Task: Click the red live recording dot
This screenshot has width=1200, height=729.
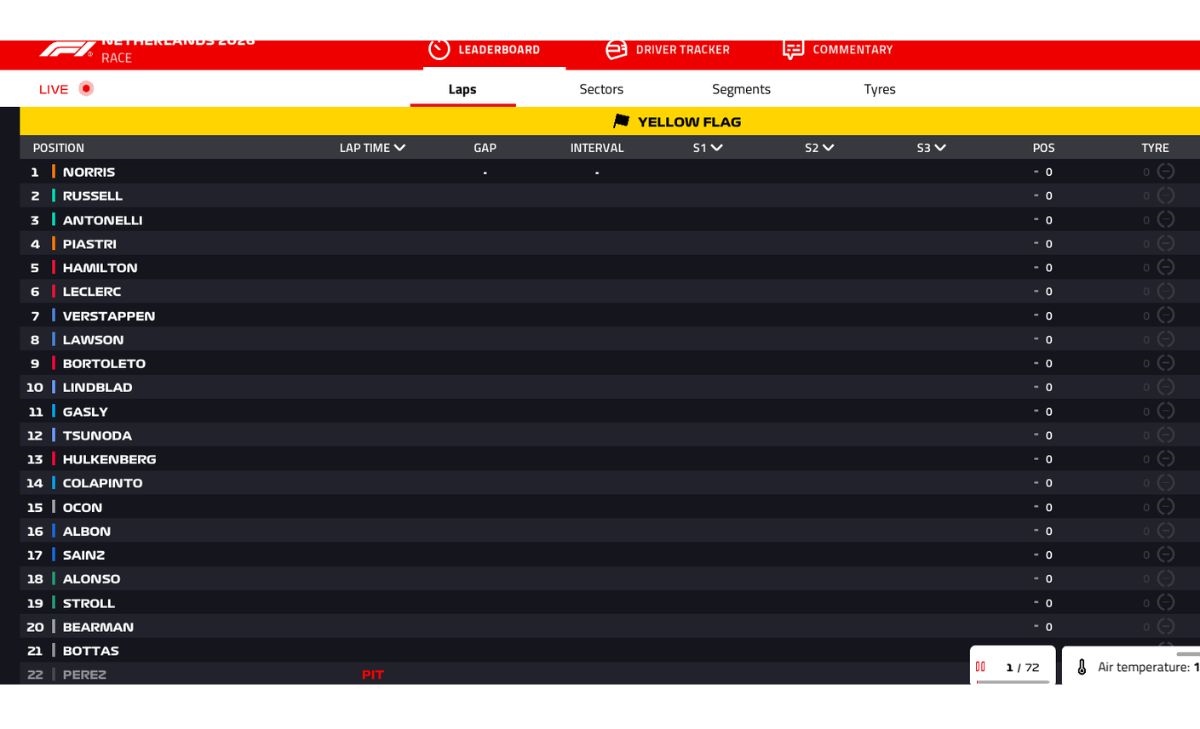Action: (86, 88)
